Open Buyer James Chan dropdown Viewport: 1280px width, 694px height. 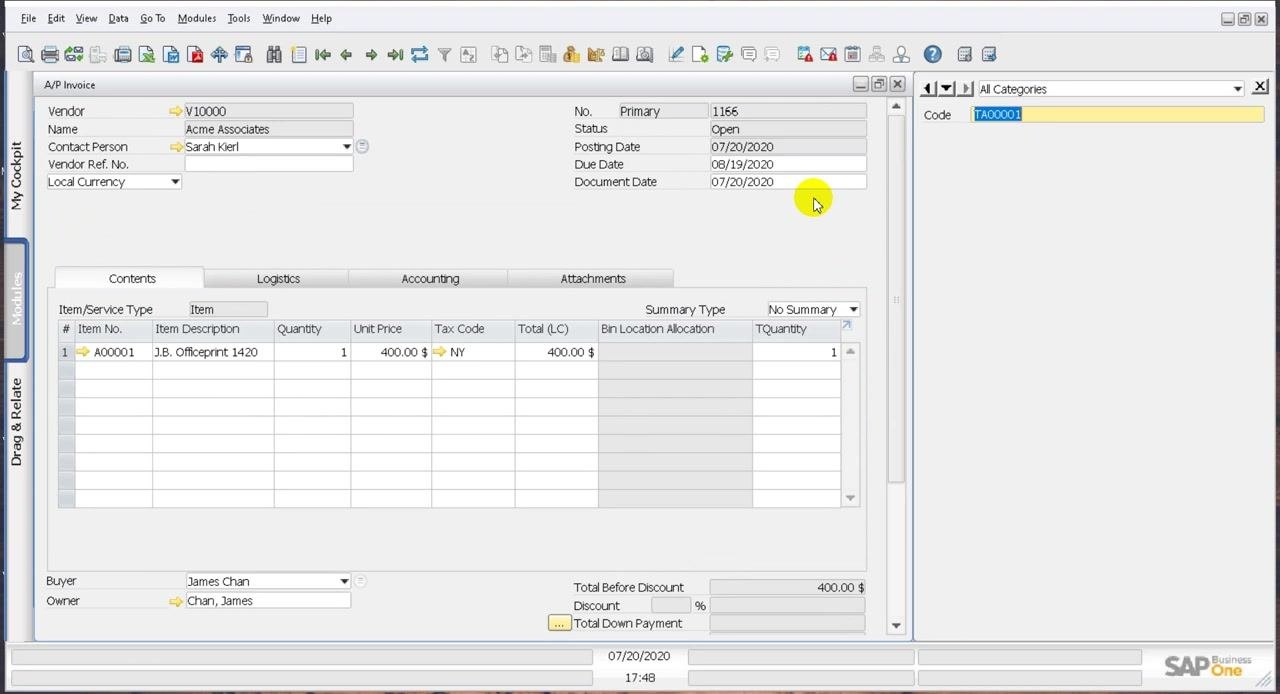click(x=344, y=581)
